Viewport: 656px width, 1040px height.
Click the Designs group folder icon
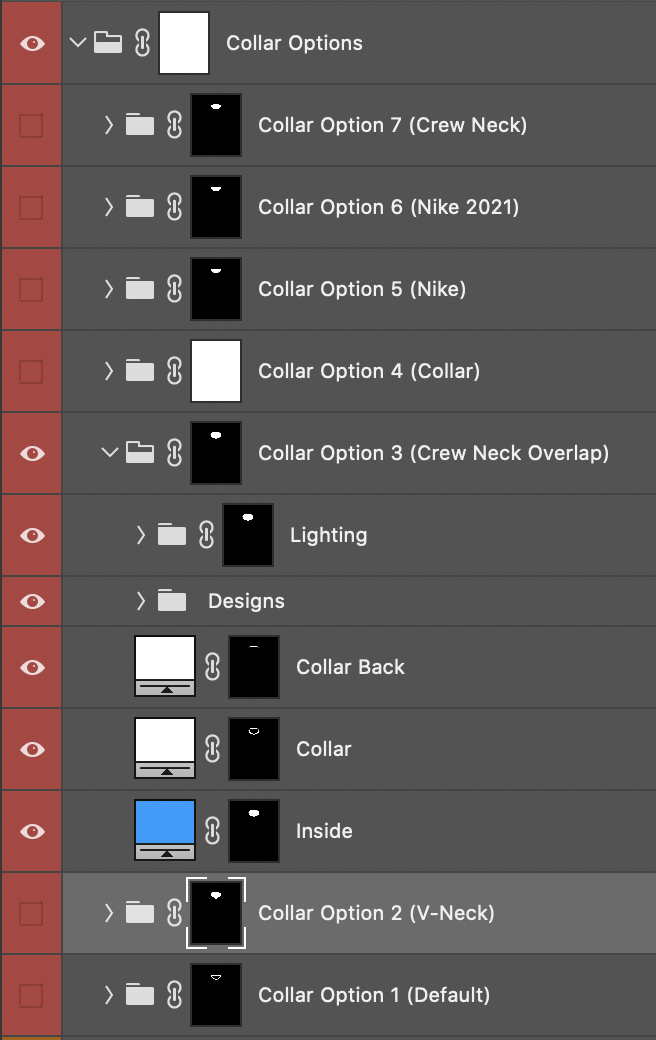coord(172,601)
